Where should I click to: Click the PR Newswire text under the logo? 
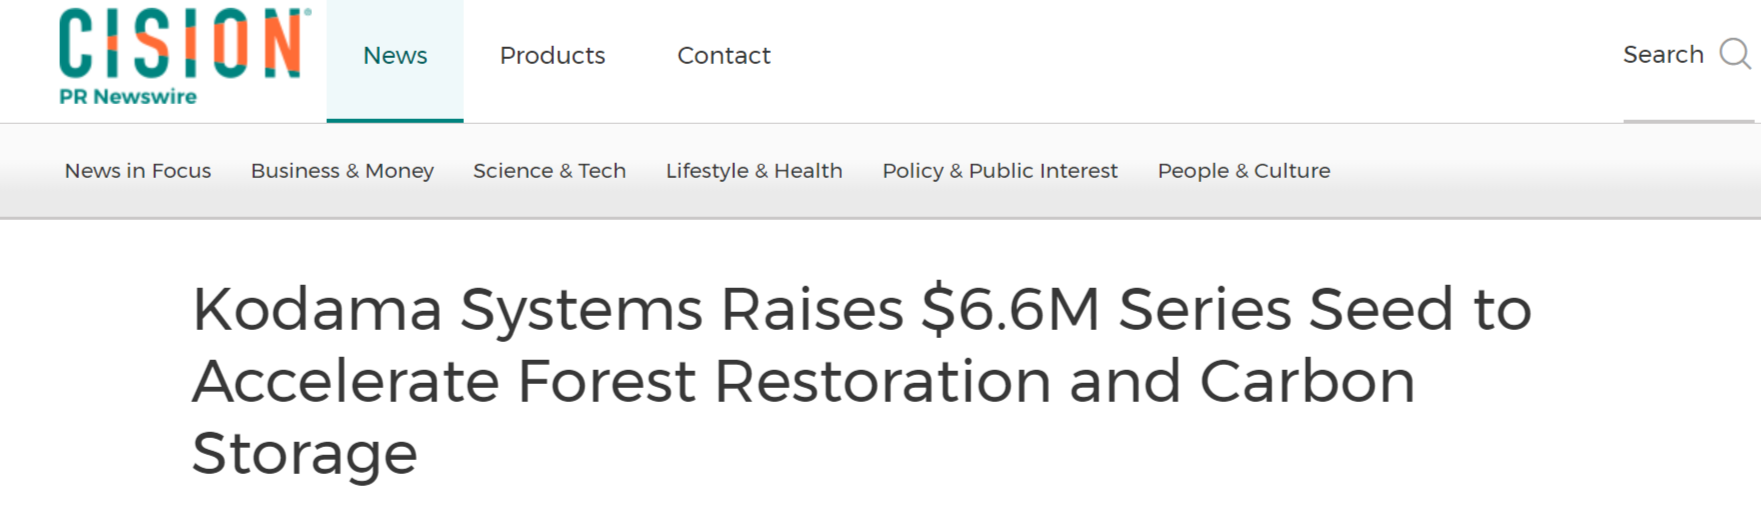[128, 97]
